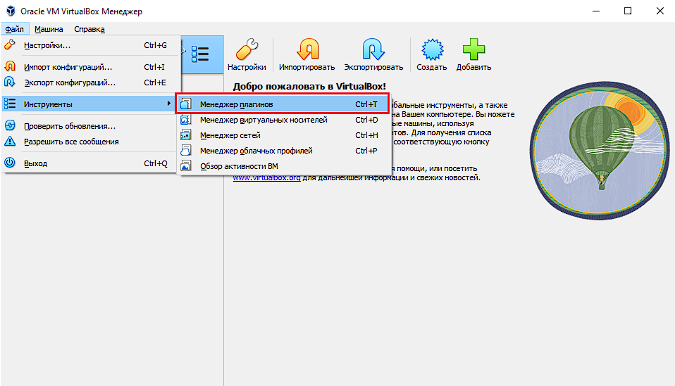This screenshot has width=675, height=386.
Task: Choose Разрешить все сообщения menu entry
Action: click(x=90, y=142)
